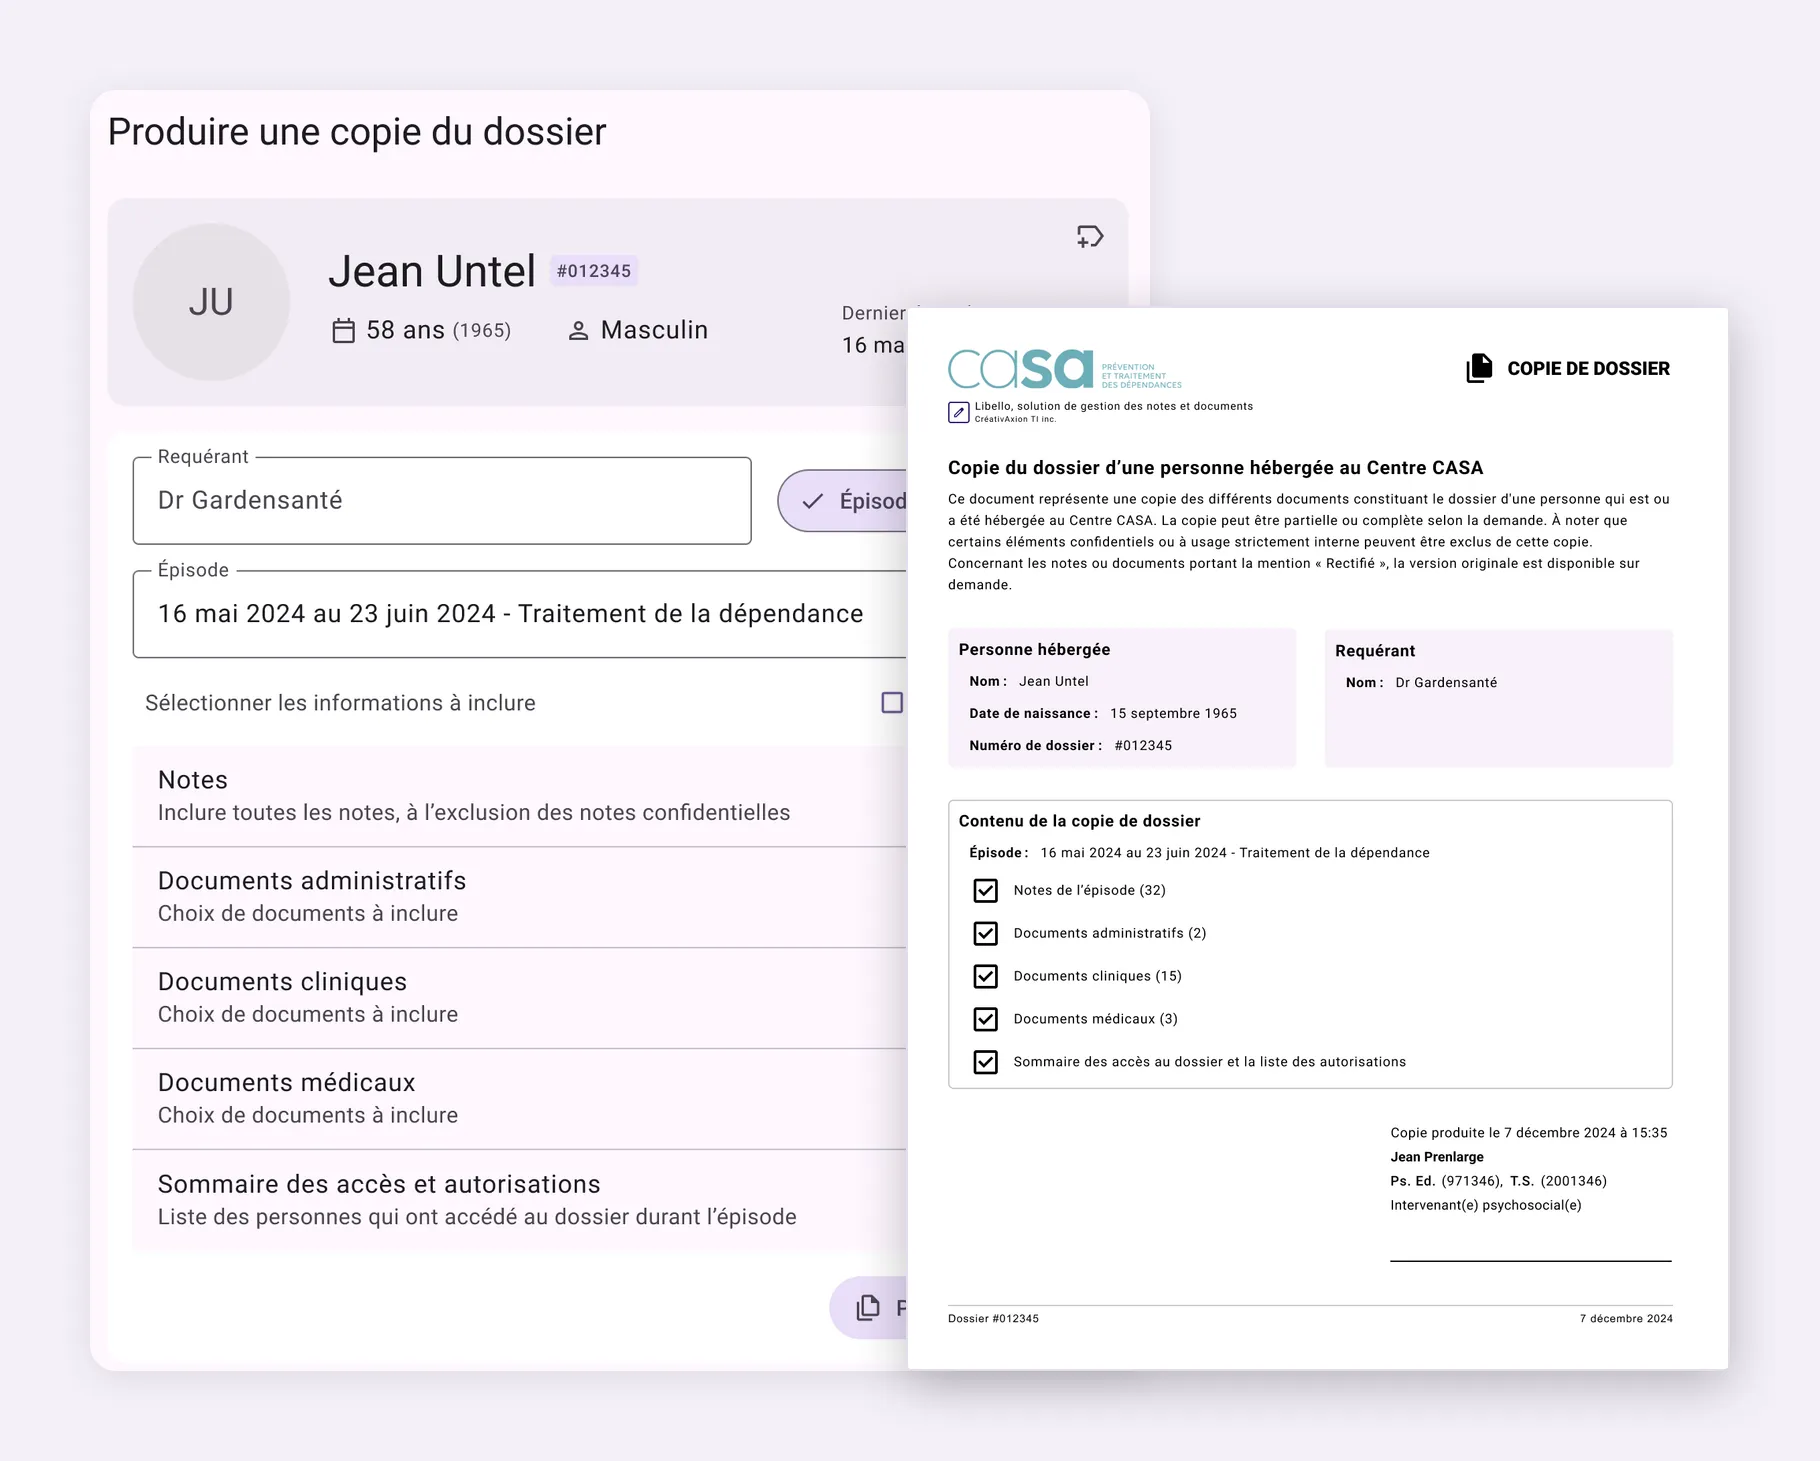
Task: Expand the Documents médicaux row
Action: (520, 1099)
